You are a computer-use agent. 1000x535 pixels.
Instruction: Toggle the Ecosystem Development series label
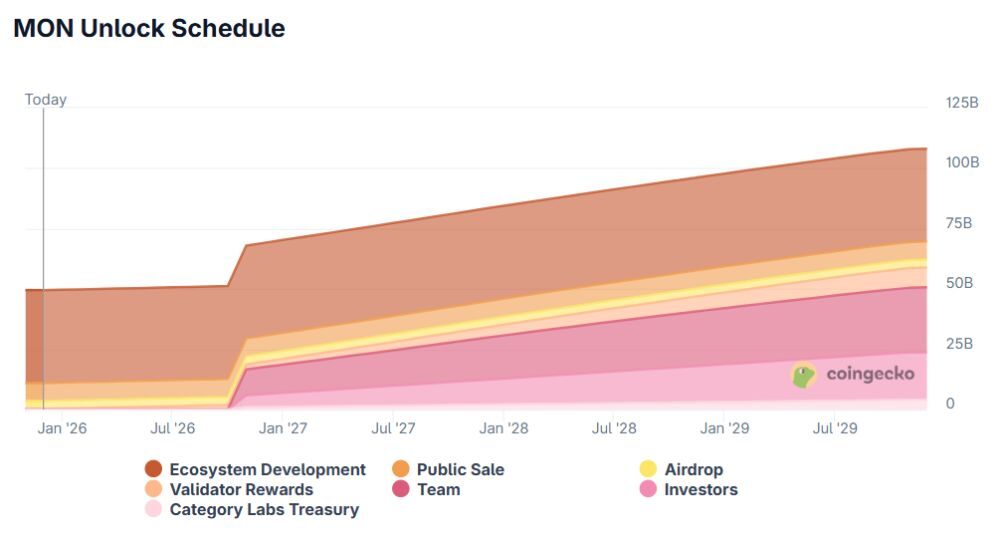(267, 470)
